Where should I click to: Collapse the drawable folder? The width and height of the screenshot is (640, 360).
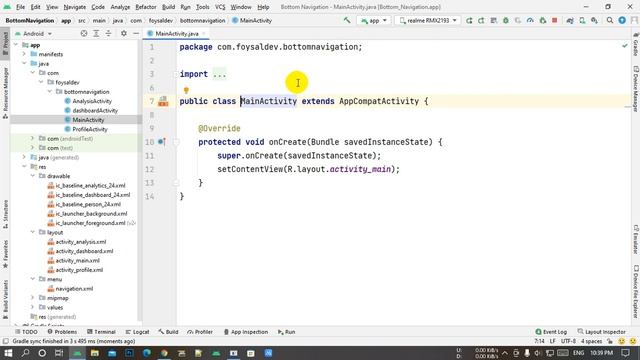33,176
